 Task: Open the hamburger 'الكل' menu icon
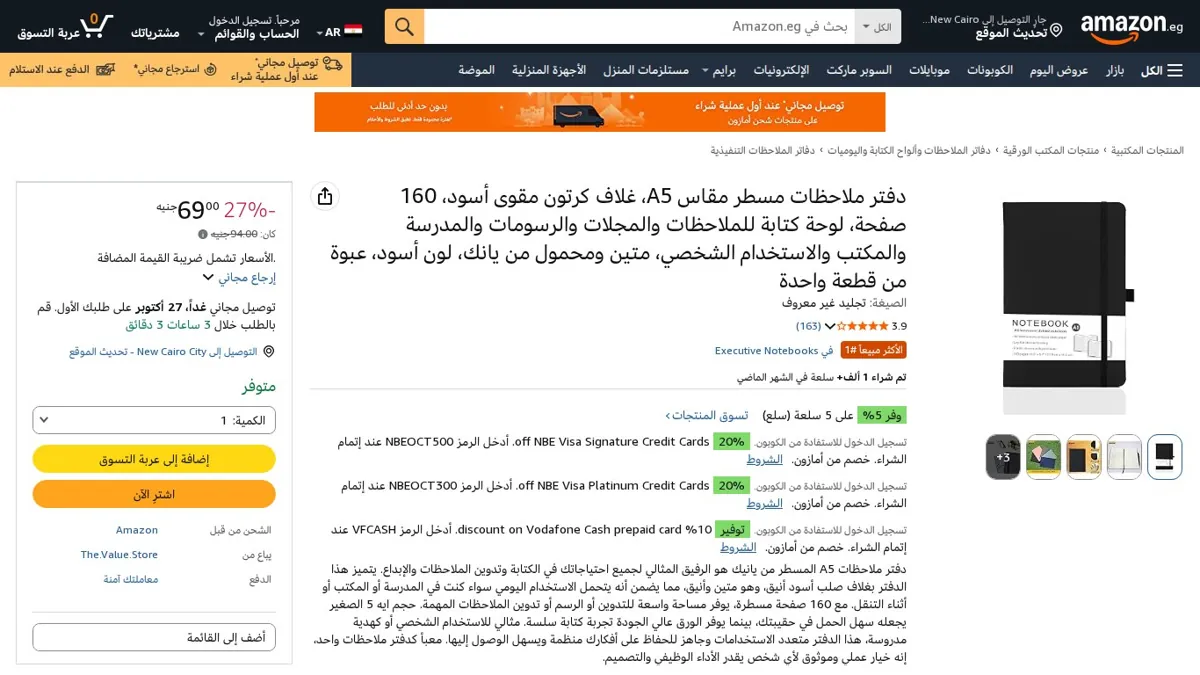[1175, 70]
